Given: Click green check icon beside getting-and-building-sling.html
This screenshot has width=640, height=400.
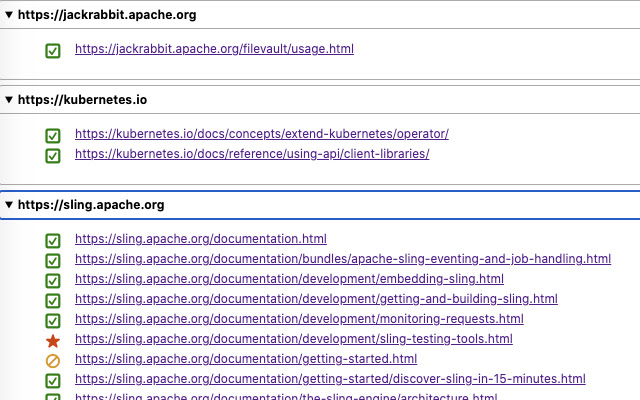Looking at the screenshot, I should [53, 301].
